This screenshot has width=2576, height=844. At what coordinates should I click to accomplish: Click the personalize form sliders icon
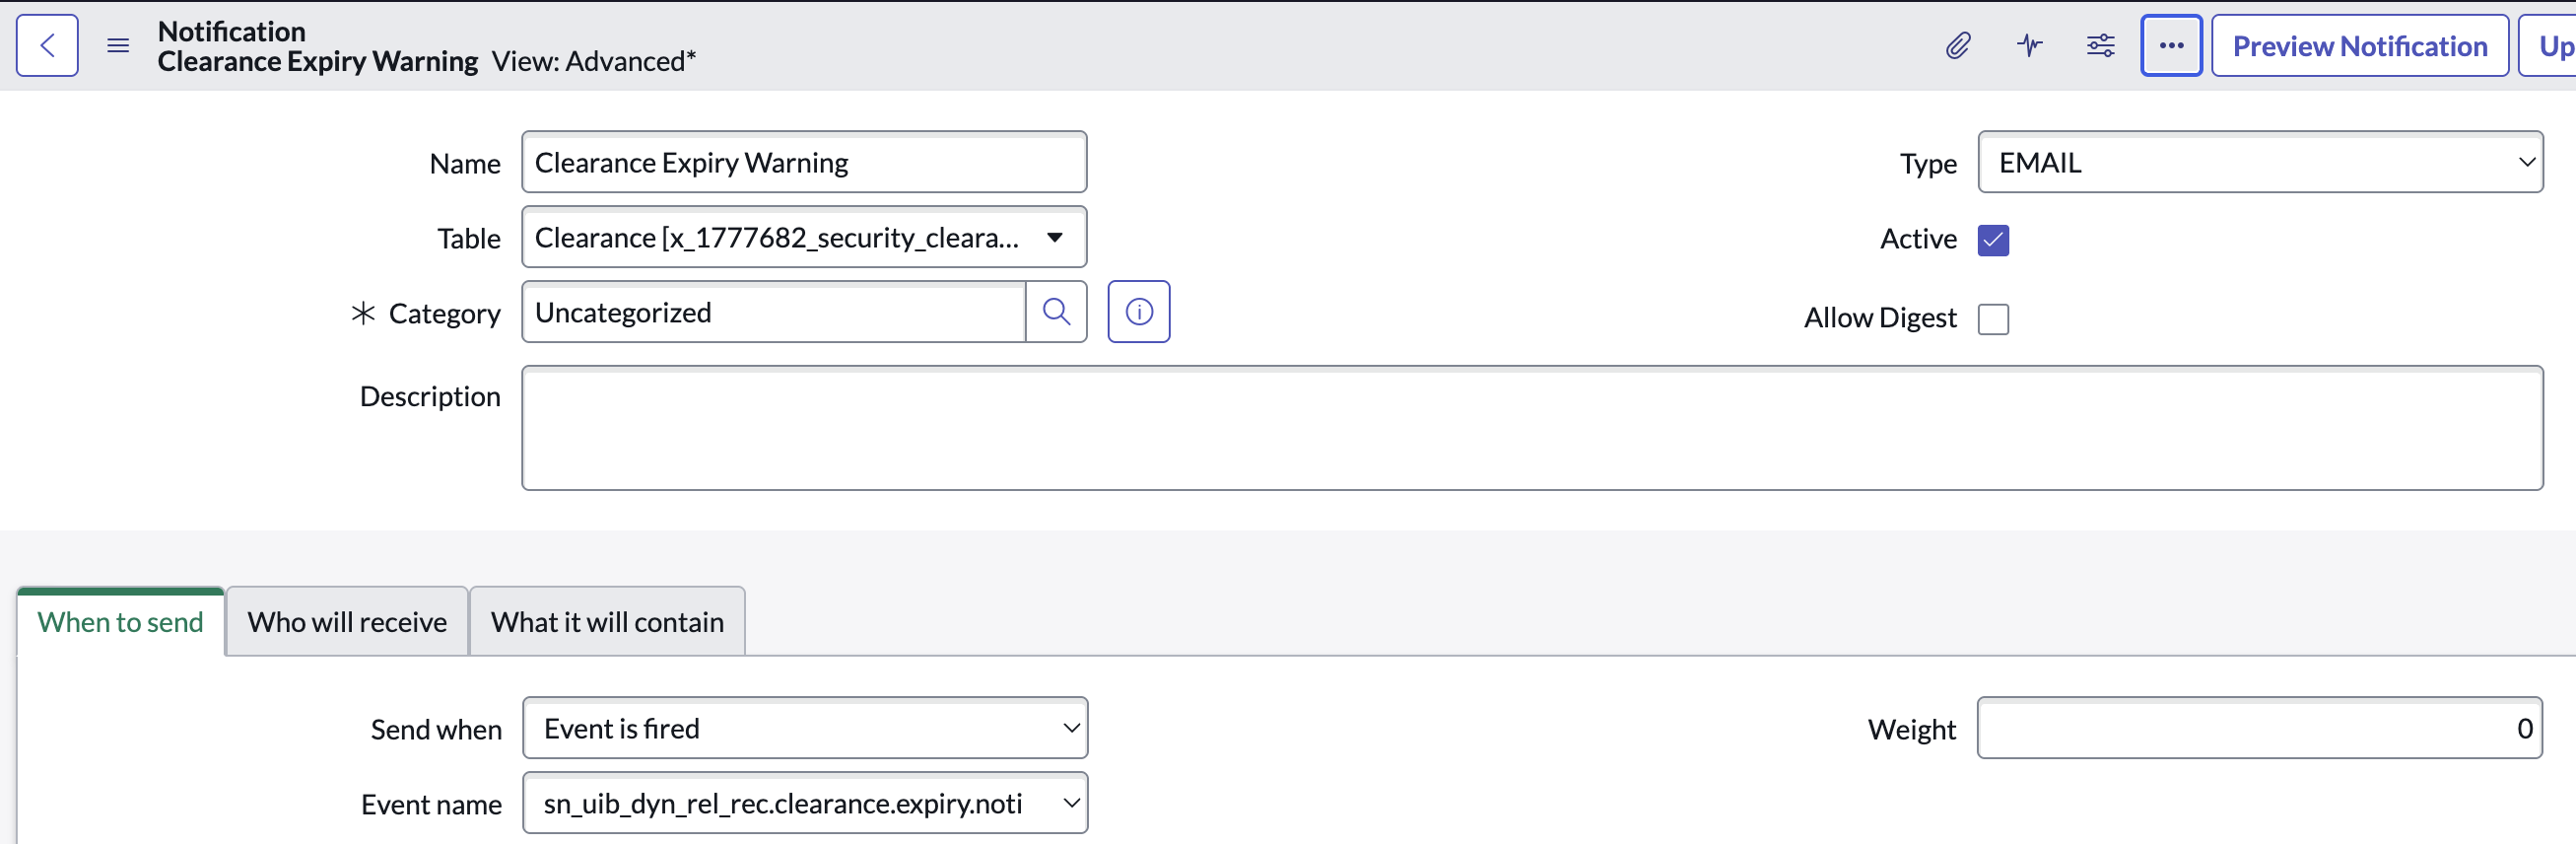[x=2100, y=46]
